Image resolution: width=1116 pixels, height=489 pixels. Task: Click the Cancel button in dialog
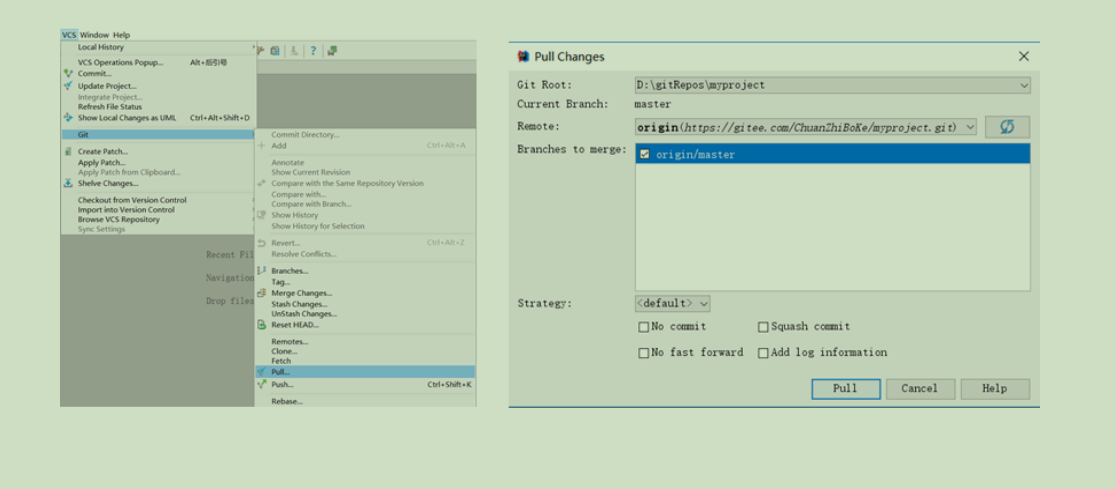pyautogui.click(x=920, y=389)
